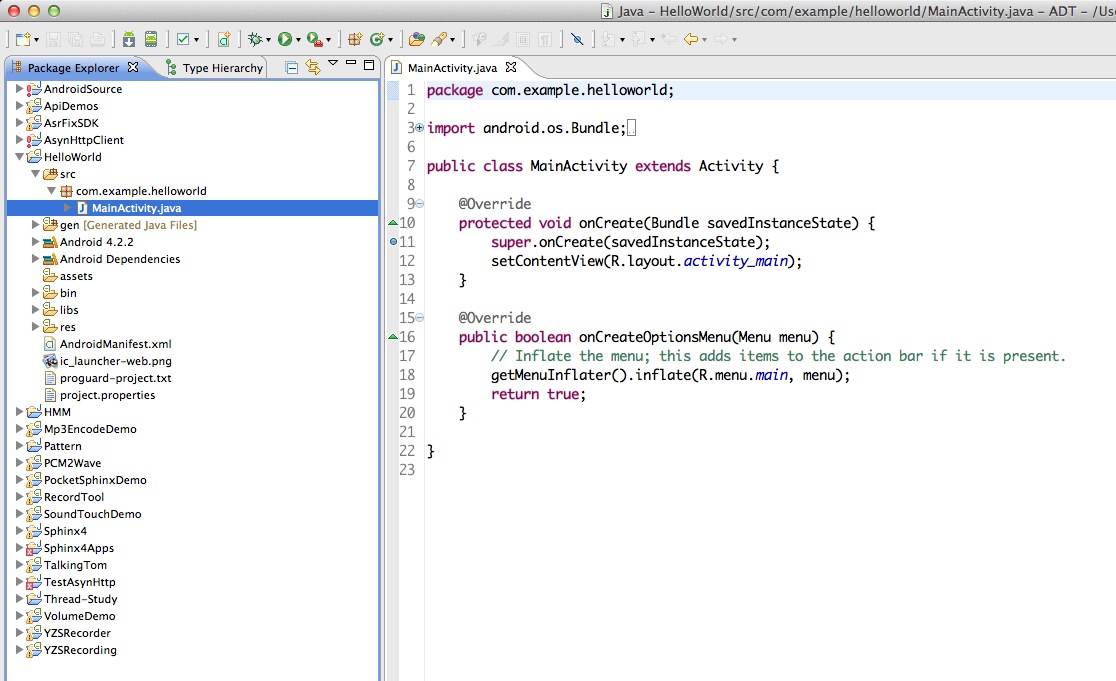The width and height of the screenshot is (1116, 681).
Task: Create a new Java class
Action: coord(377,39)
